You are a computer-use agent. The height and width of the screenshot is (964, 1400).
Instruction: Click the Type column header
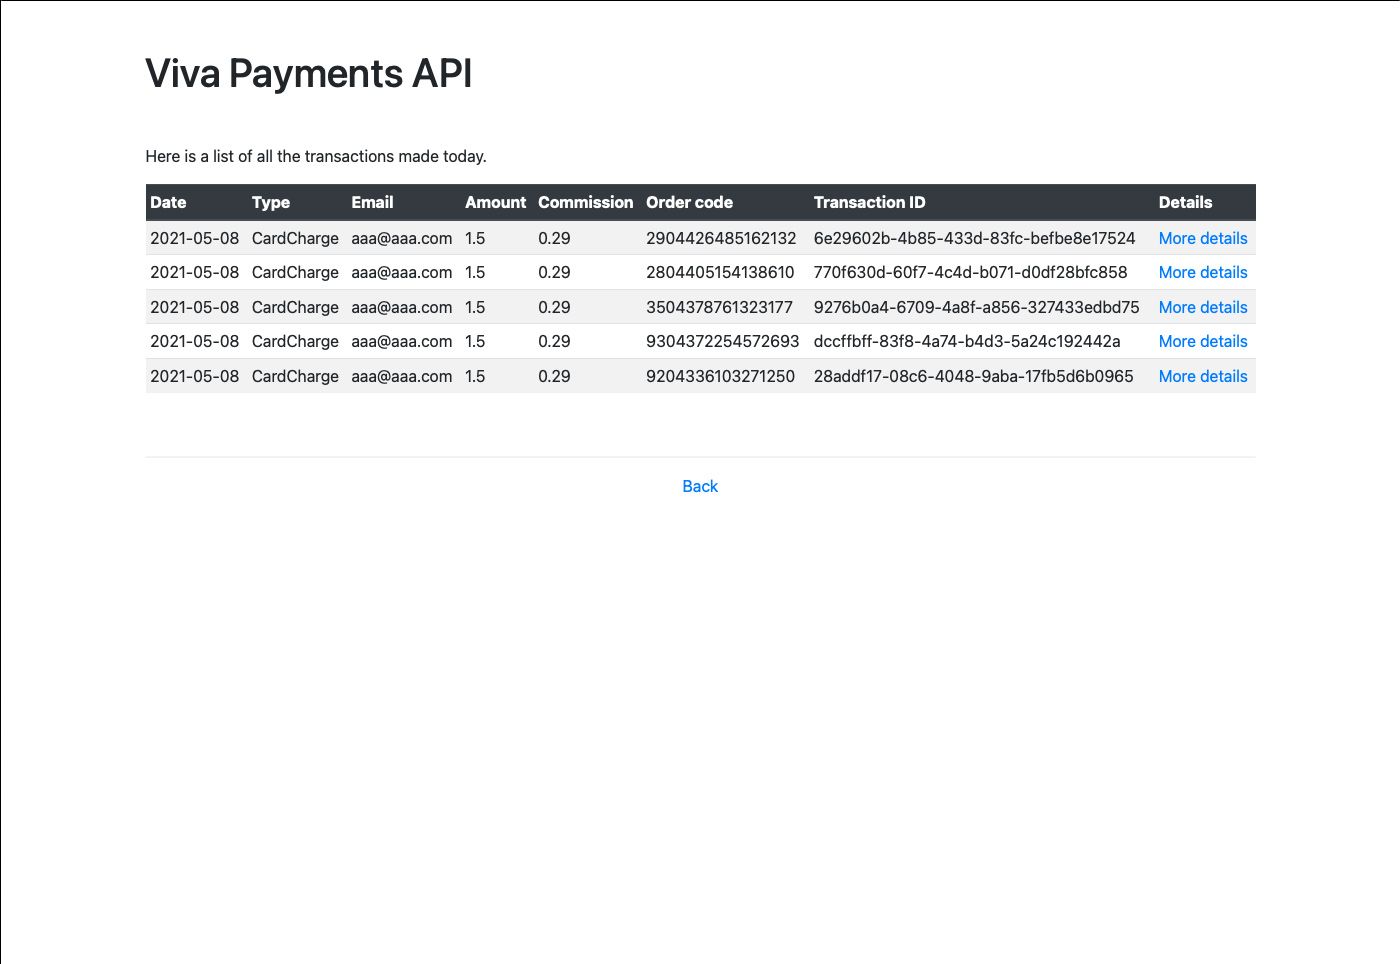click(271, 202)
